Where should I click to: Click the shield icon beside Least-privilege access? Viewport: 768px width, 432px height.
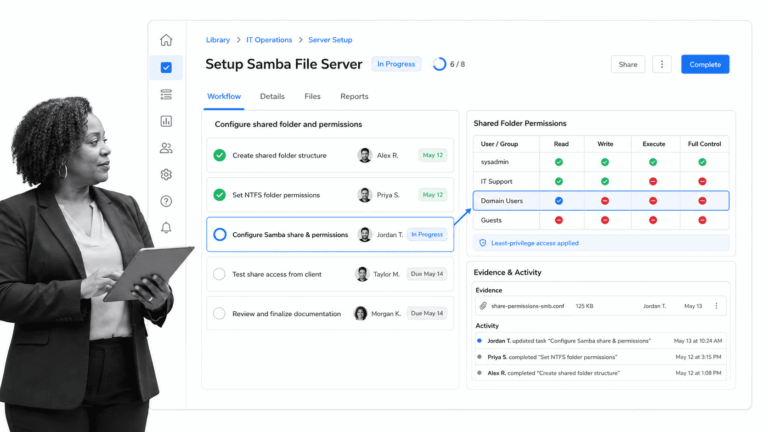click(482, 243)
